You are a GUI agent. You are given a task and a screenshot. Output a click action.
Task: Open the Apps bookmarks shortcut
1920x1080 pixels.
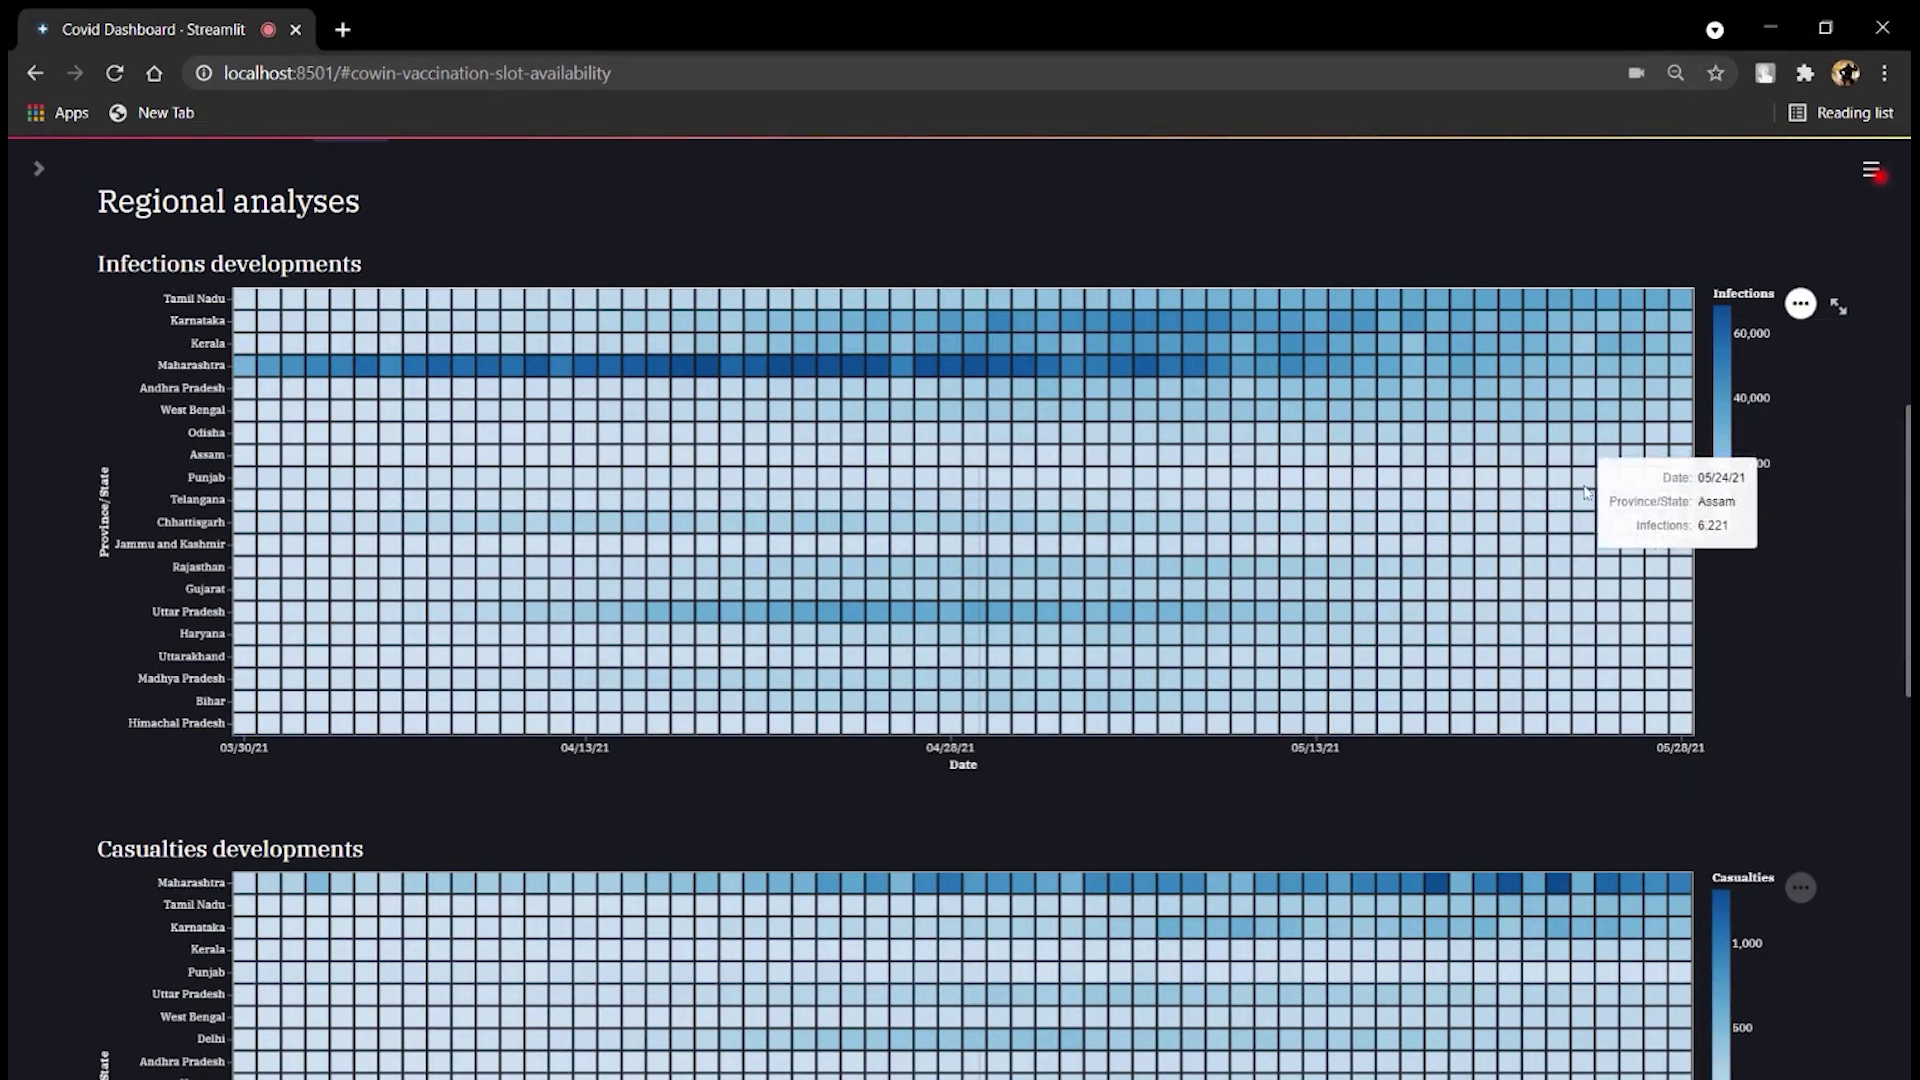point(58,113)
